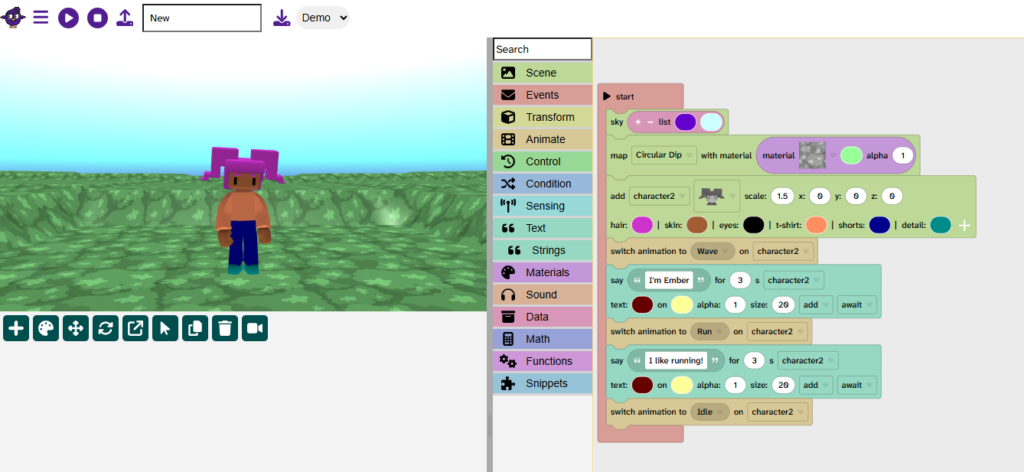Click the character in the 3D scene
Screen dimensions: 1024x472
click(x=243, y=212)
